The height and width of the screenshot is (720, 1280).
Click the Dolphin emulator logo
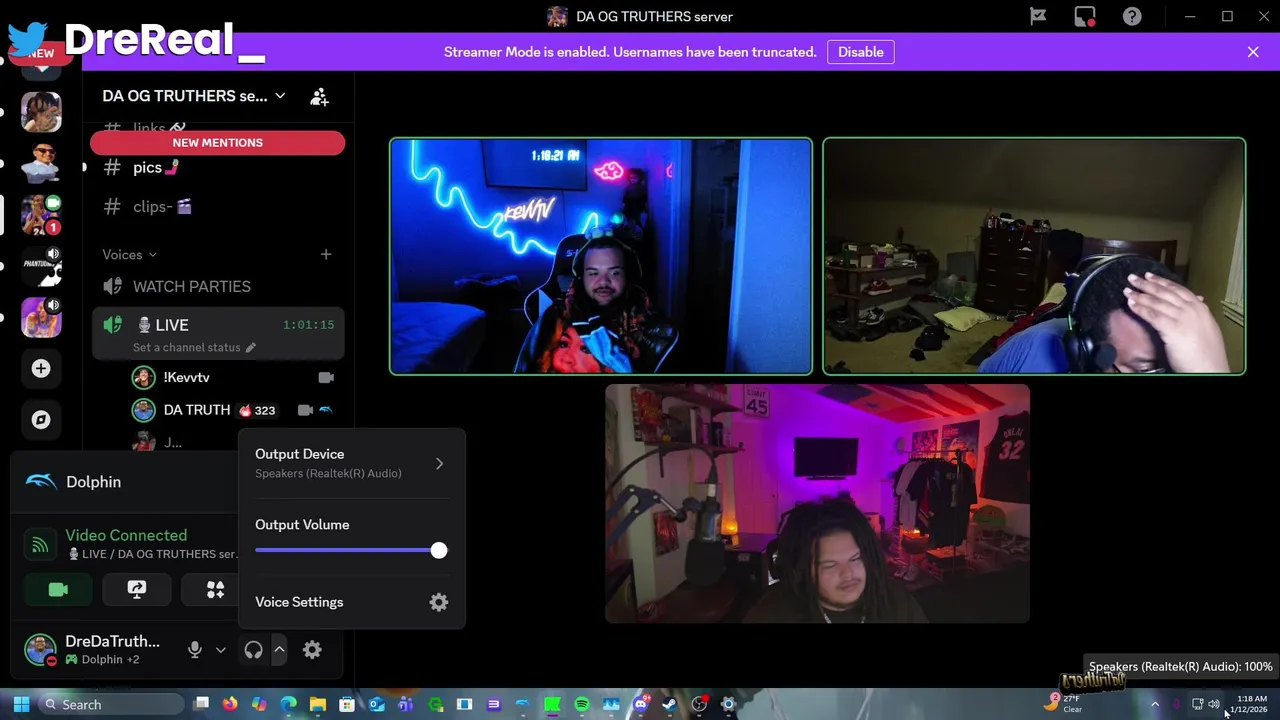click(41, 482)
